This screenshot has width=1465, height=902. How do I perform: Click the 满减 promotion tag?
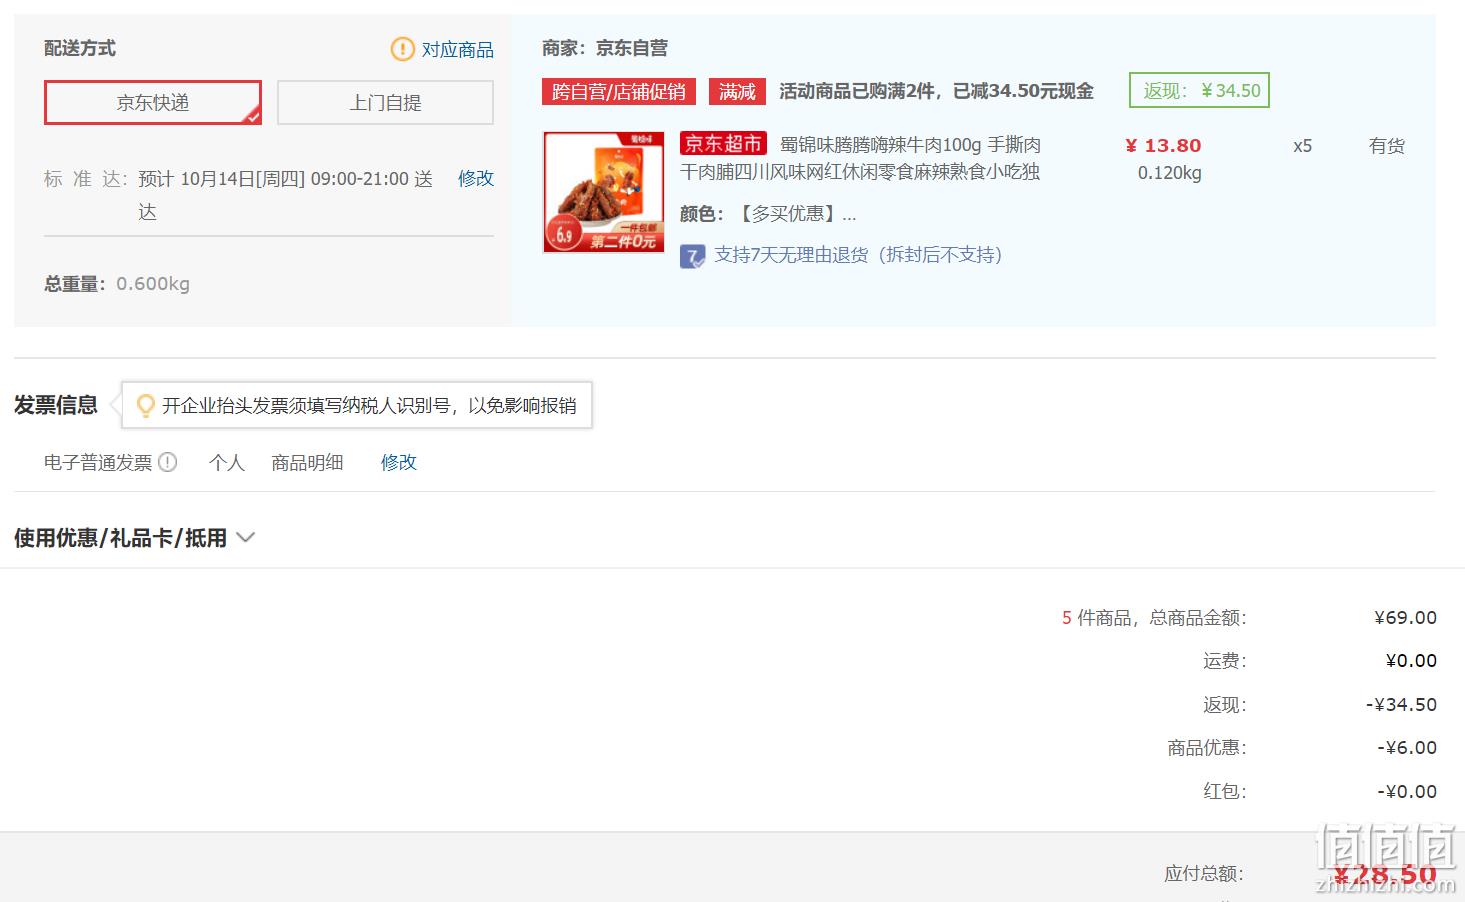pos(737,92)
